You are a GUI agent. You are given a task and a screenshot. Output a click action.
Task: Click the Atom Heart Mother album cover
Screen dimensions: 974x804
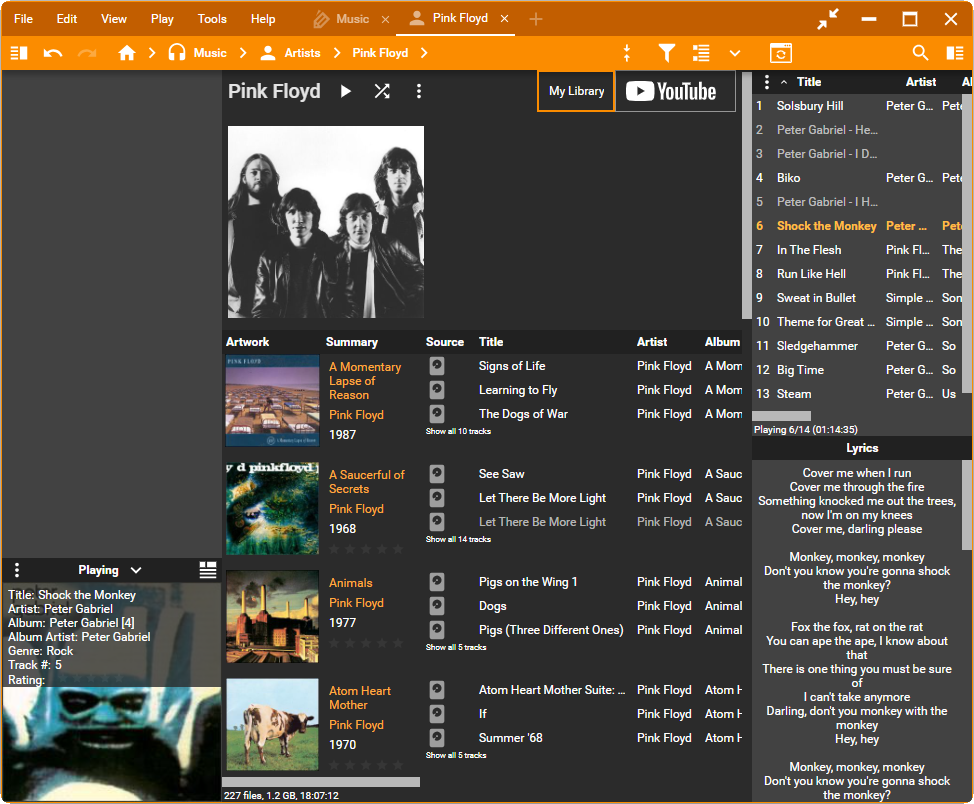tap(272, 724)
